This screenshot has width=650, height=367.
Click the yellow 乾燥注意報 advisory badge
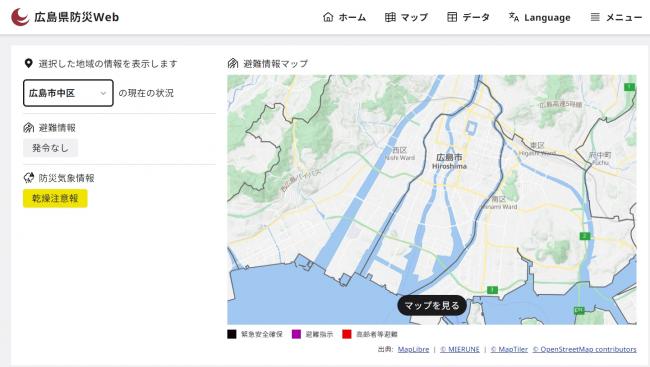(x=55, y=199)
